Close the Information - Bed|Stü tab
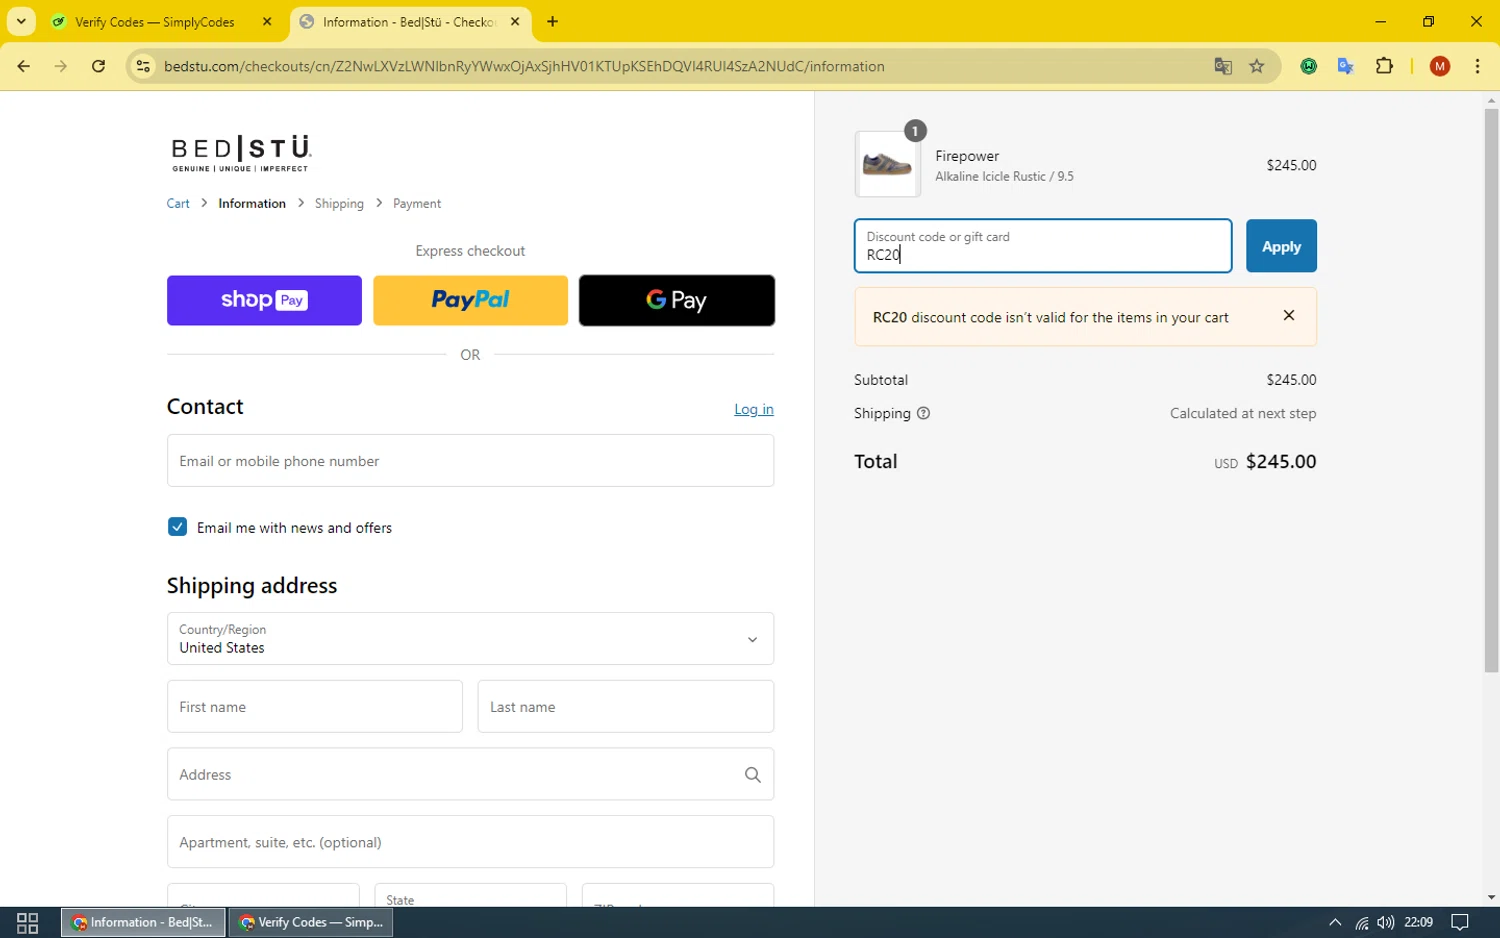This screenshot has height=938, width=1500. (515, 22)
